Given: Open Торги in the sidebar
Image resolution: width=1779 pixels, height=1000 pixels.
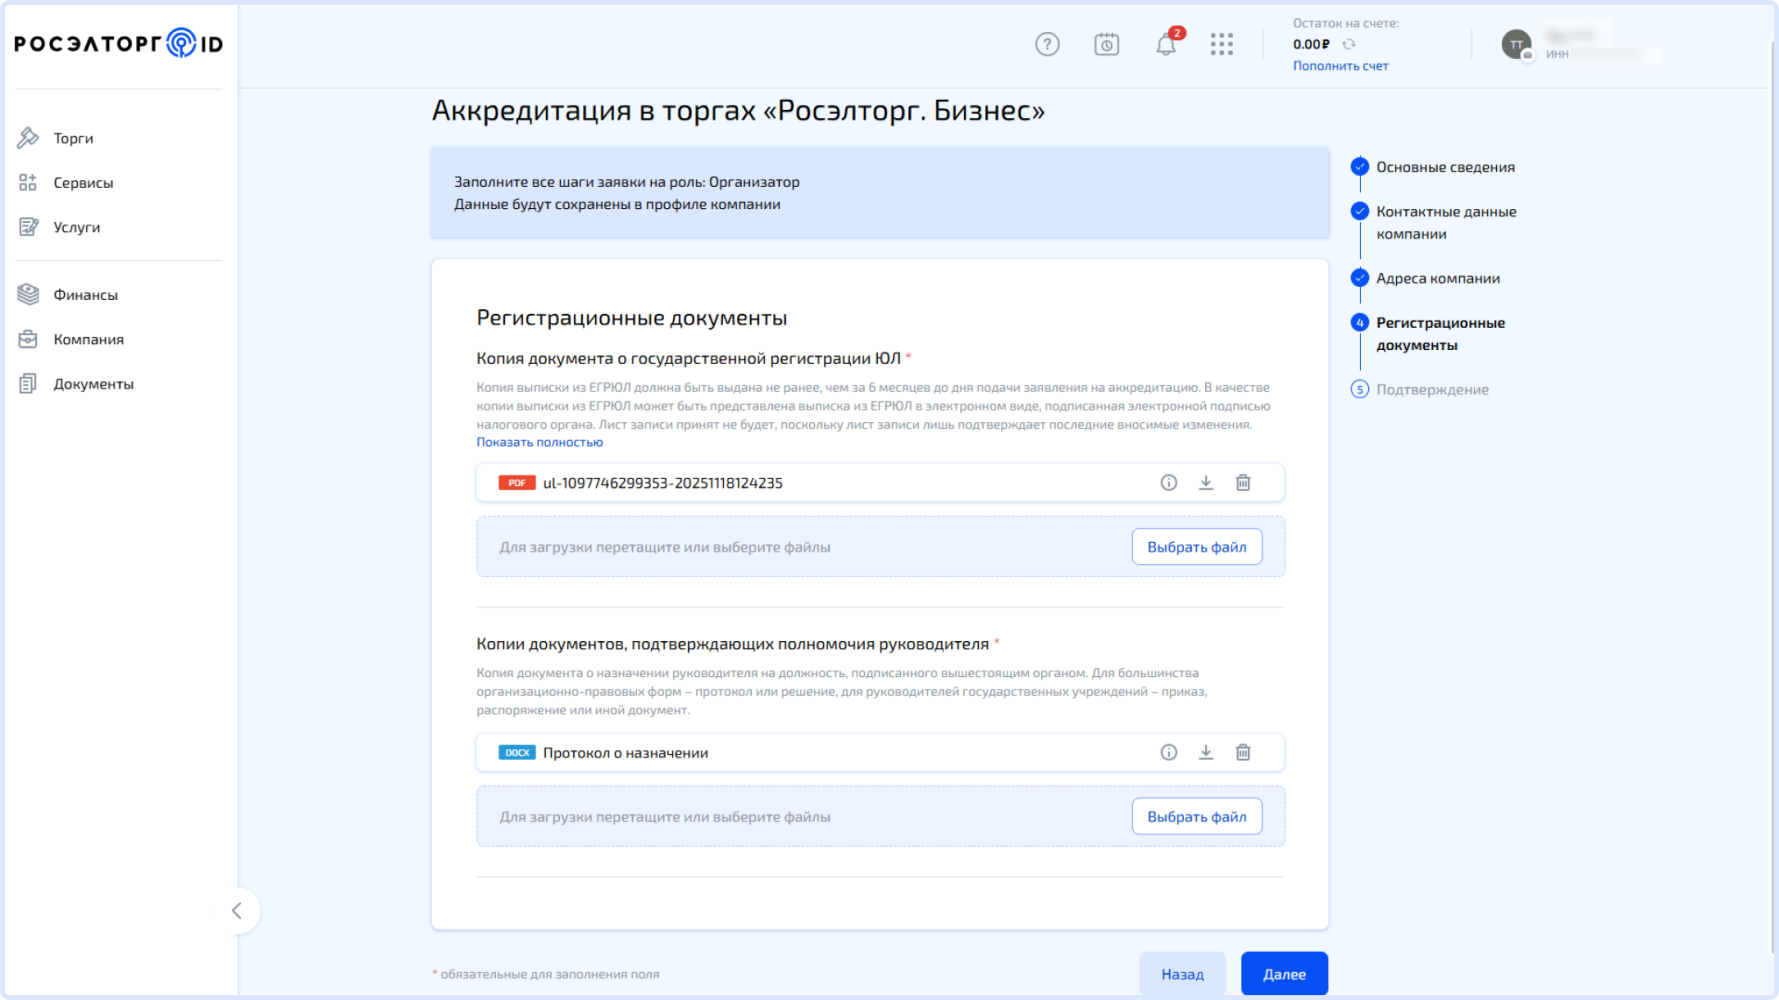Looking at the screenshot, I should pyautogui.click(x=73, y=138).
